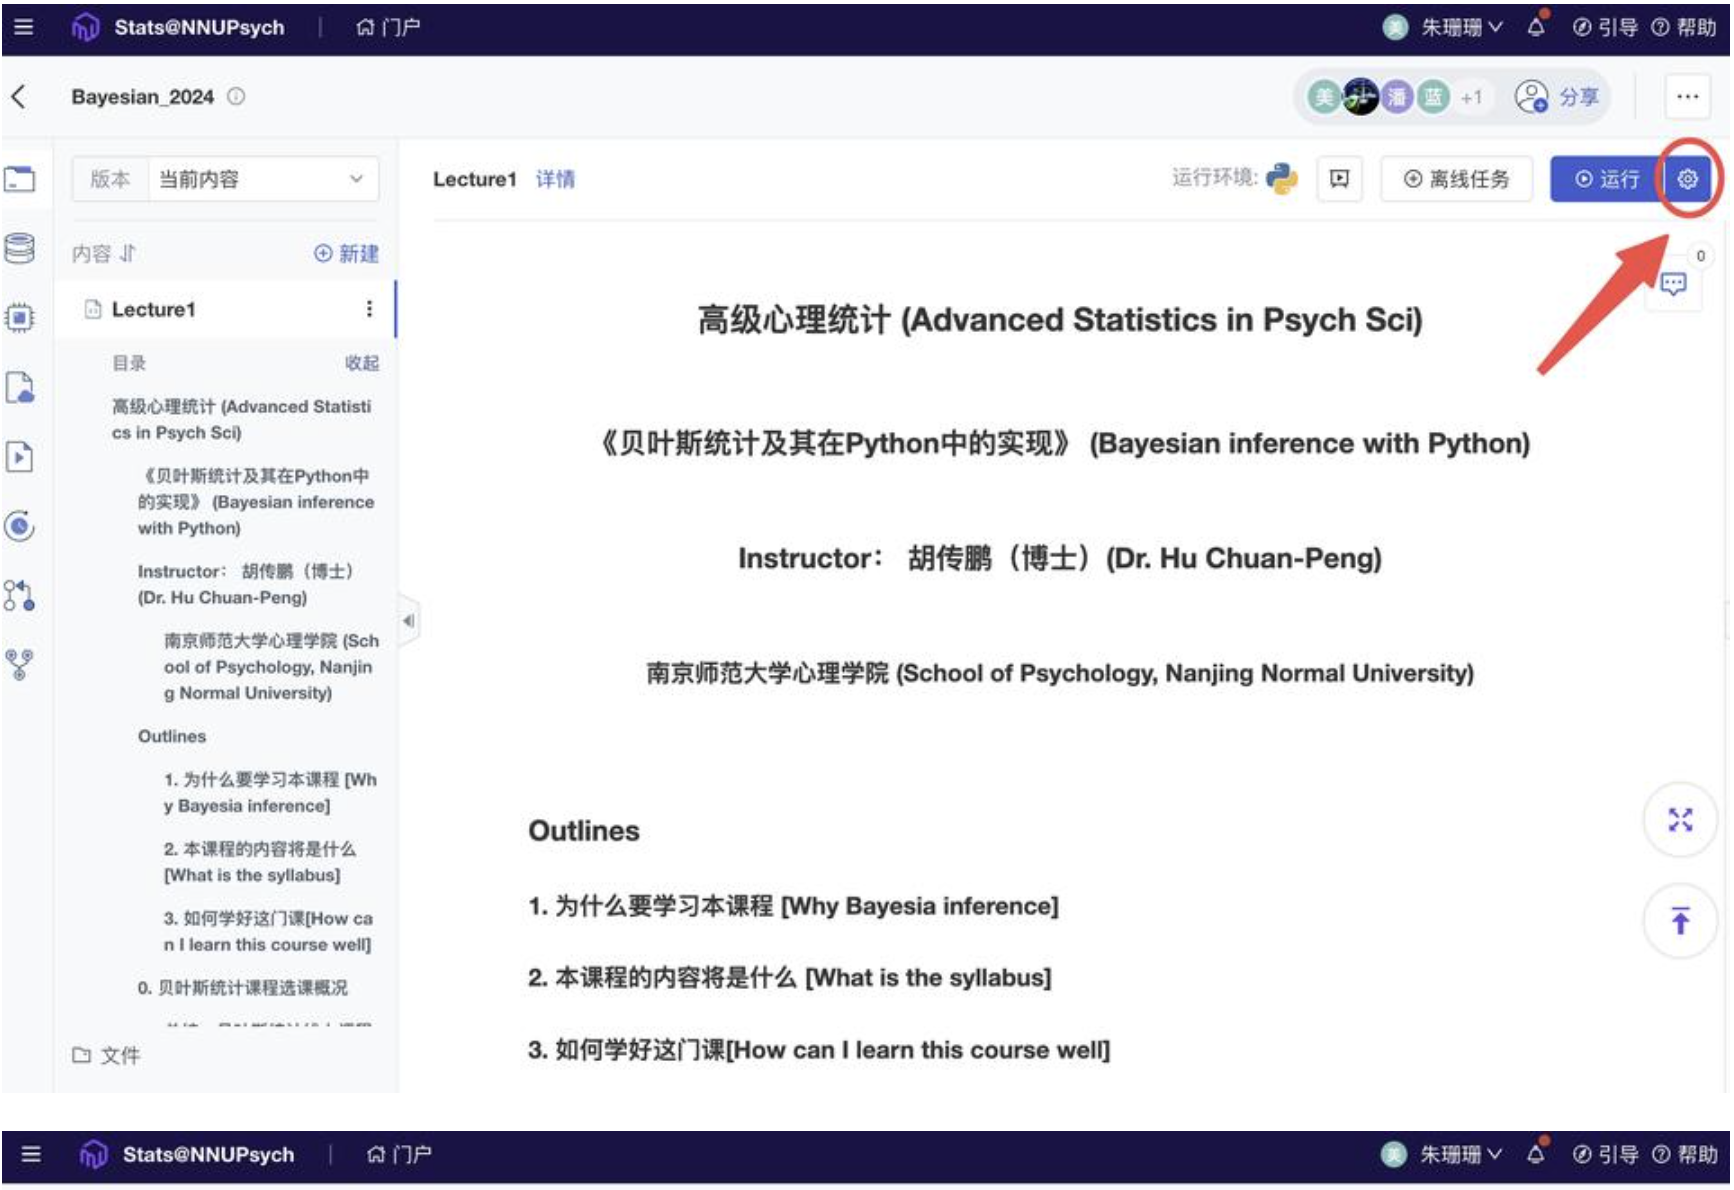Collapse the left panel with arrow handle
Screen dimensions: 1734x1190
pos(408,621)
